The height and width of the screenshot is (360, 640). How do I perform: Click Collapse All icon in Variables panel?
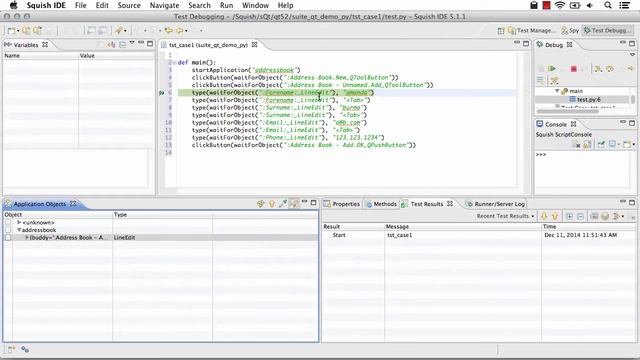[122, 44]
